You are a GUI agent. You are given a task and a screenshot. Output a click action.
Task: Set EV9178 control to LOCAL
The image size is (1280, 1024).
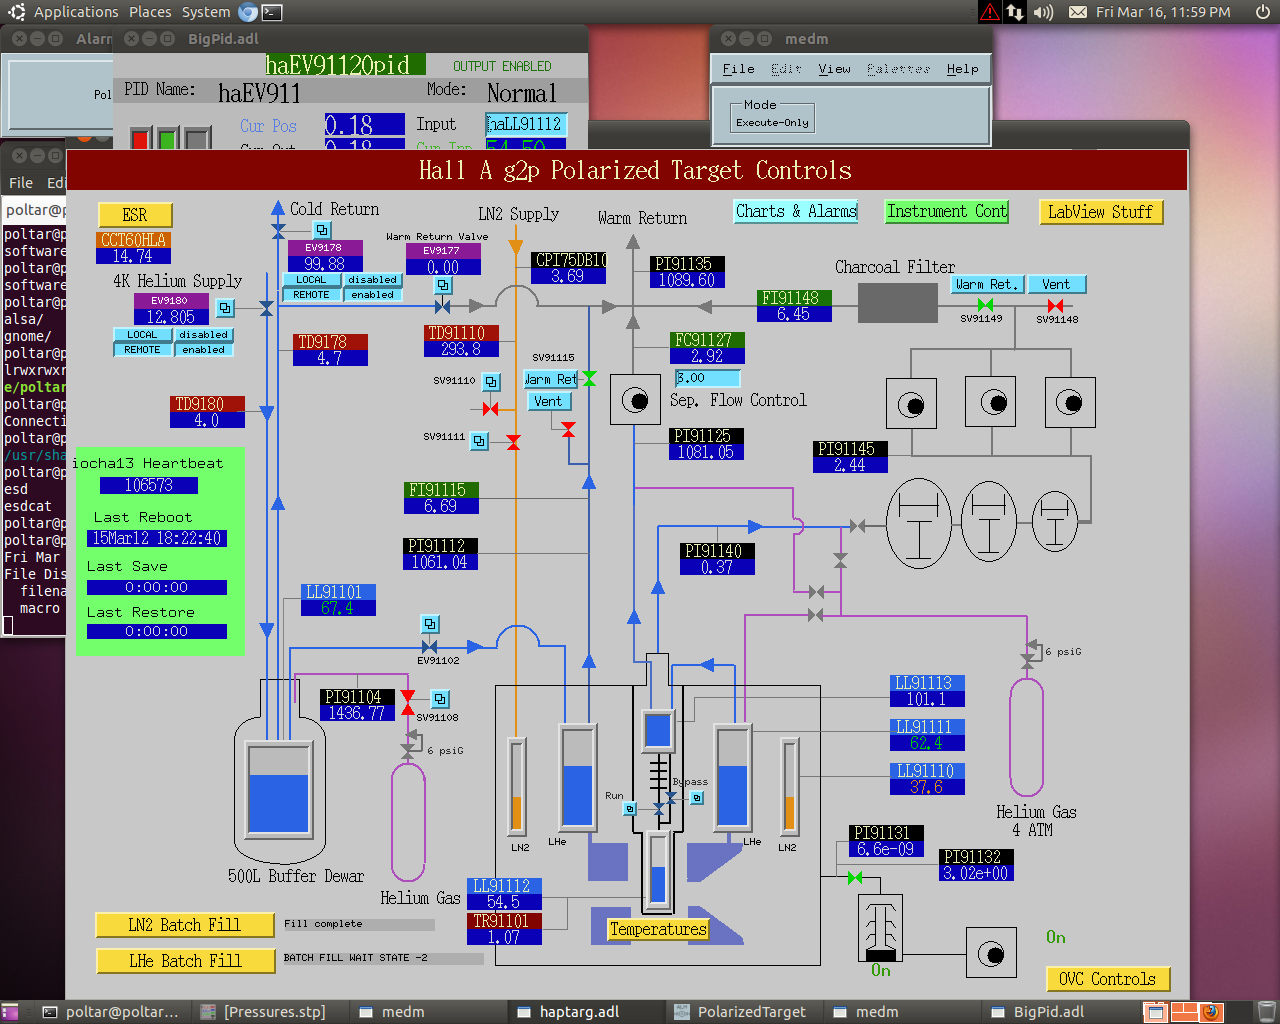tap(311, 280)
